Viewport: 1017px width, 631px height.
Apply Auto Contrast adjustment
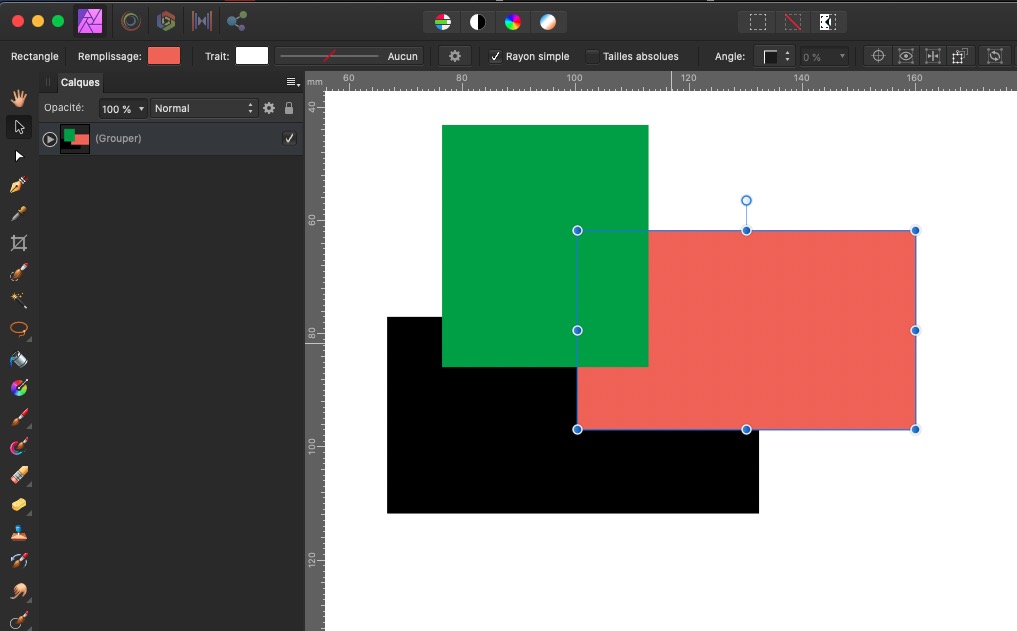478,22
